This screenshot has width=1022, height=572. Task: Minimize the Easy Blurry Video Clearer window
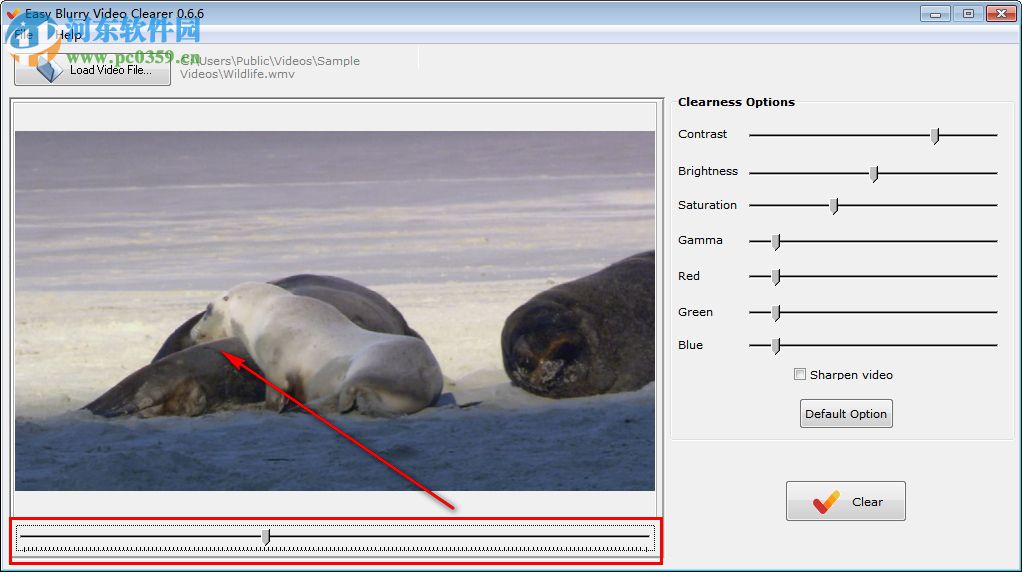(935, 13)
